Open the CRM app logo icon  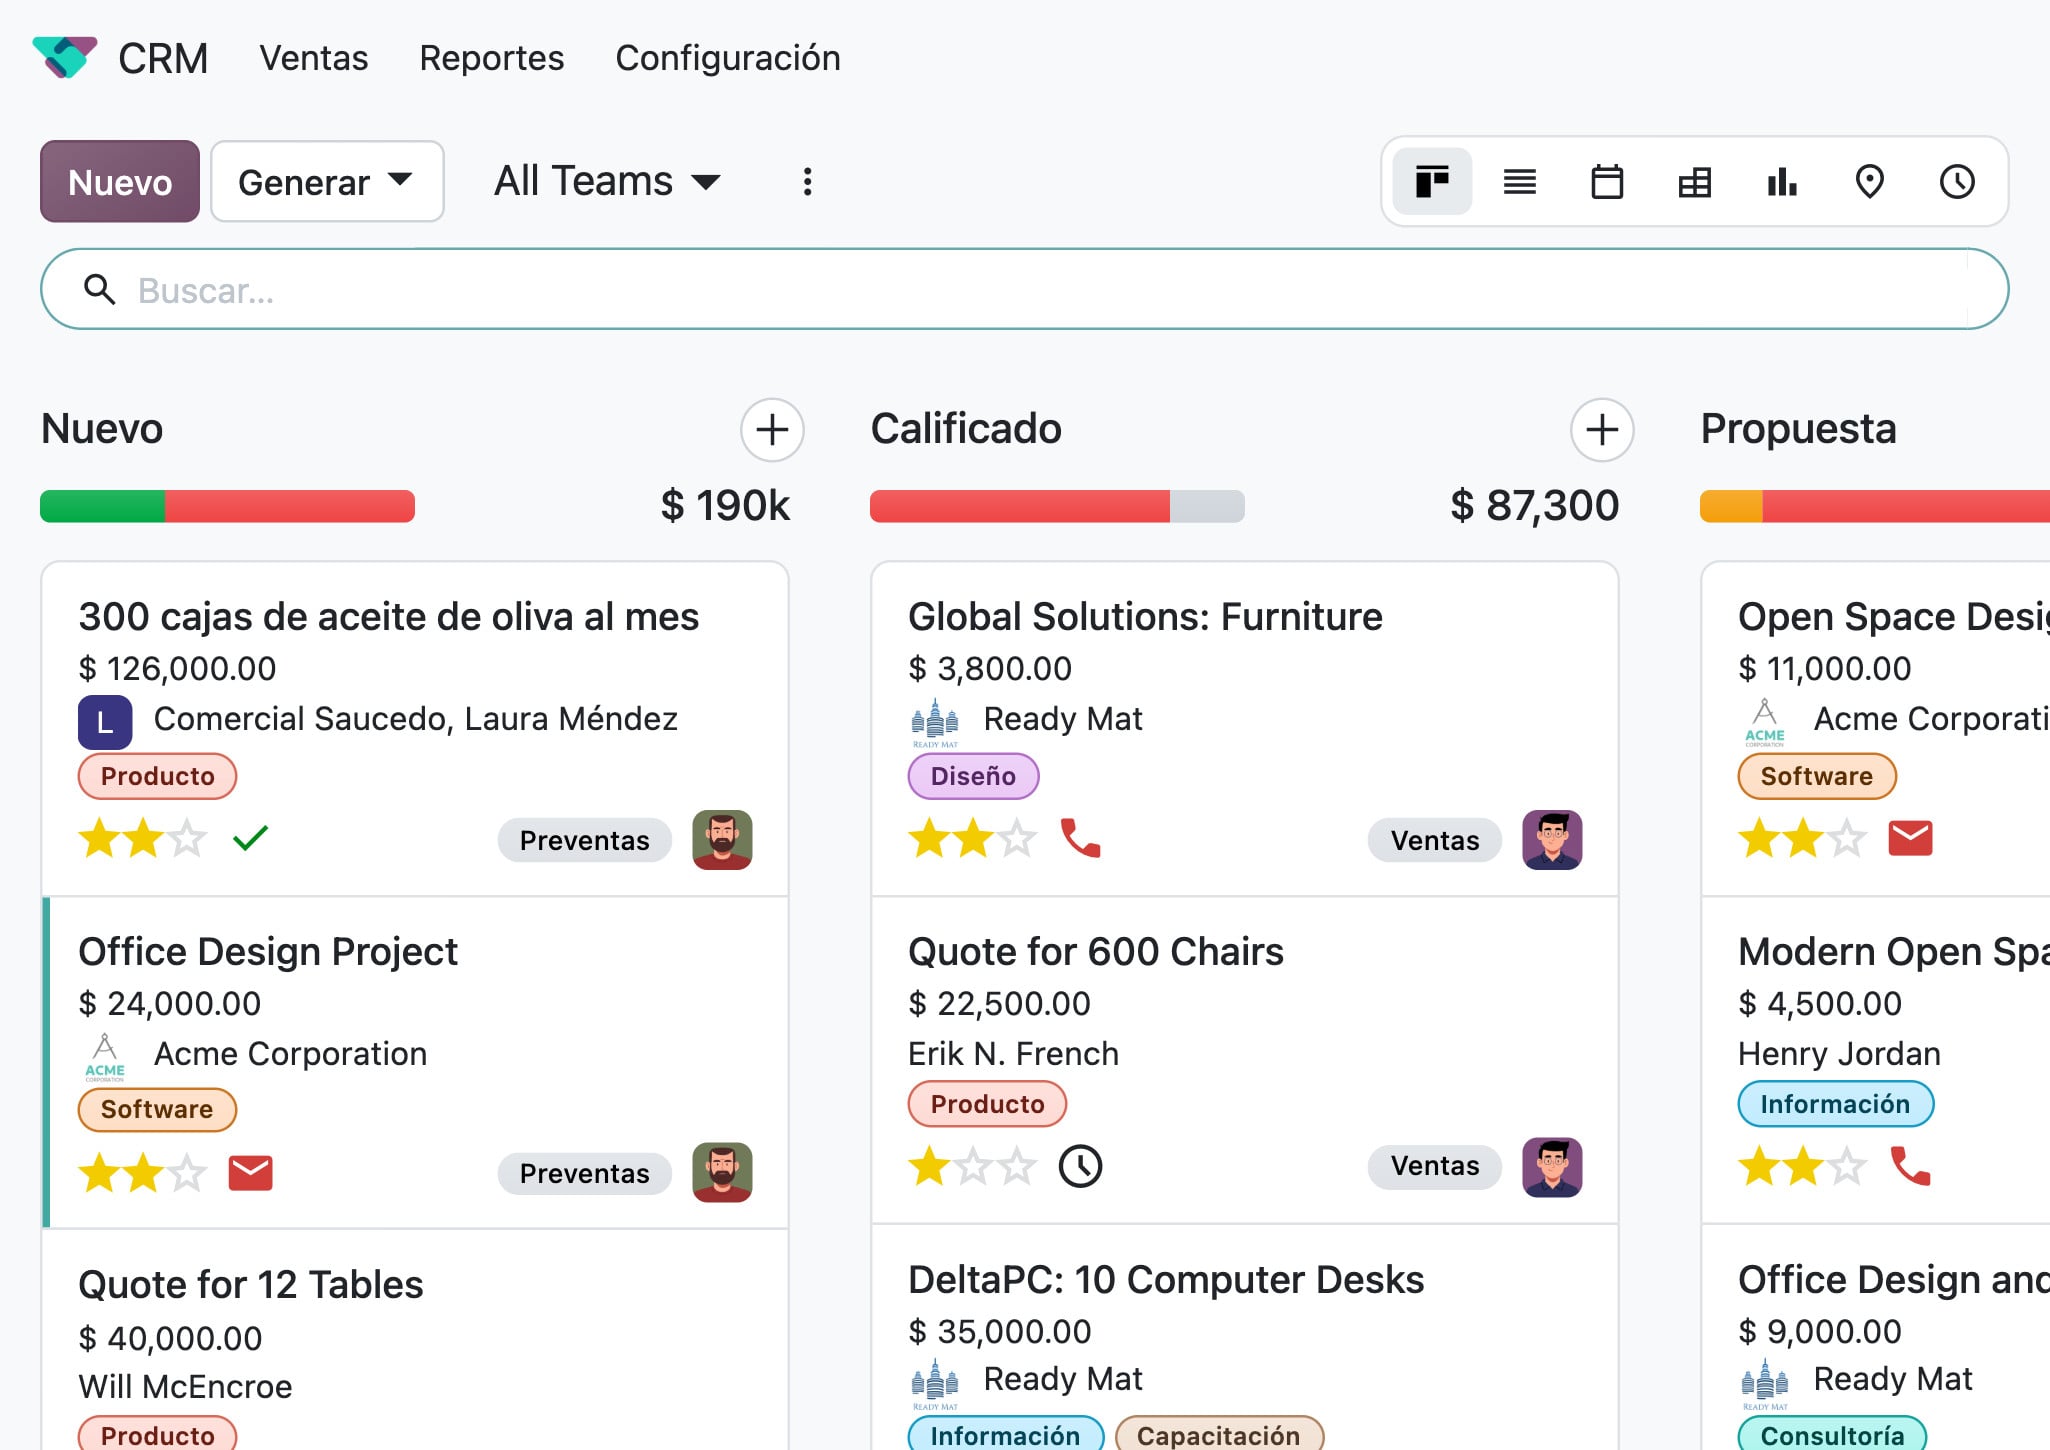click(x=65, y=57)
